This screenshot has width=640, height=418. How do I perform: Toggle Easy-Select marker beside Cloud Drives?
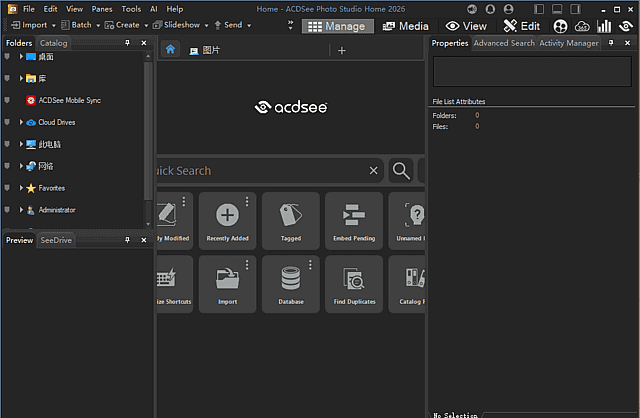[7, 122]
